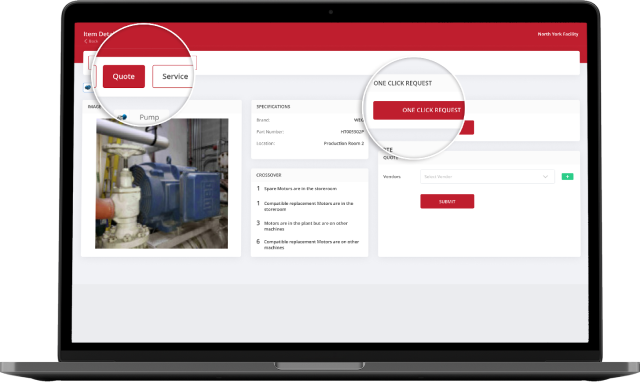Click the Select Vendor chevron arrow
This screenshot has height=382, width=640.
[x=545, y=177]
